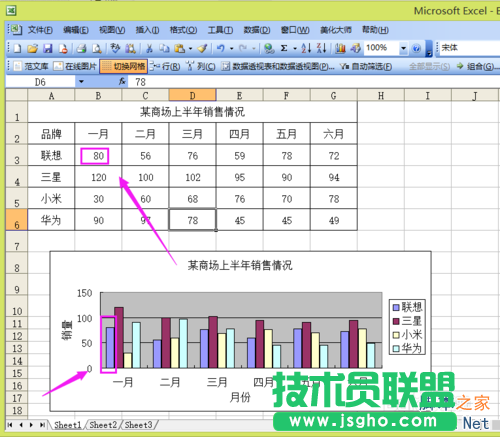Open the AutoSum functions dropdown arrow
Viewport: 500px width, 437px height.
coord(295,49)
